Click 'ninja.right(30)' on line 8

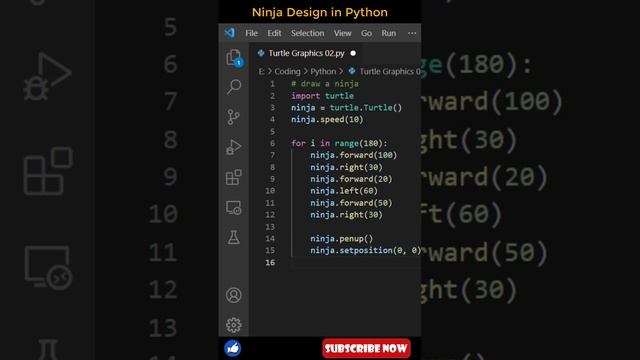[346, 167]
